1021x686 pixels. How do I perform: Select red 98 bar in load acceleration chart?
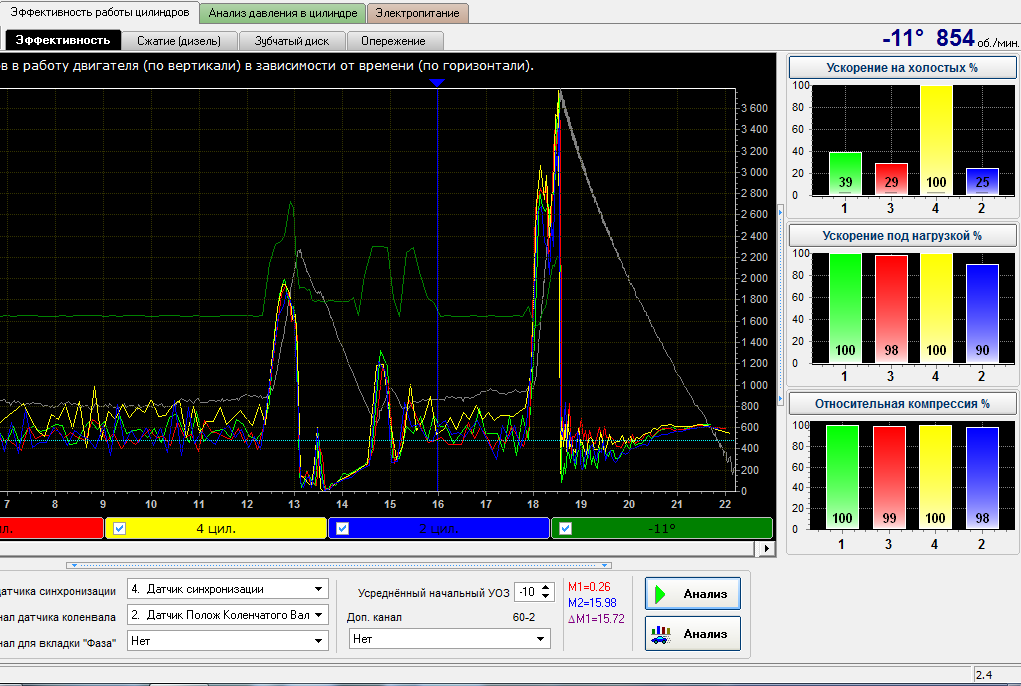[x=891, y=309]
